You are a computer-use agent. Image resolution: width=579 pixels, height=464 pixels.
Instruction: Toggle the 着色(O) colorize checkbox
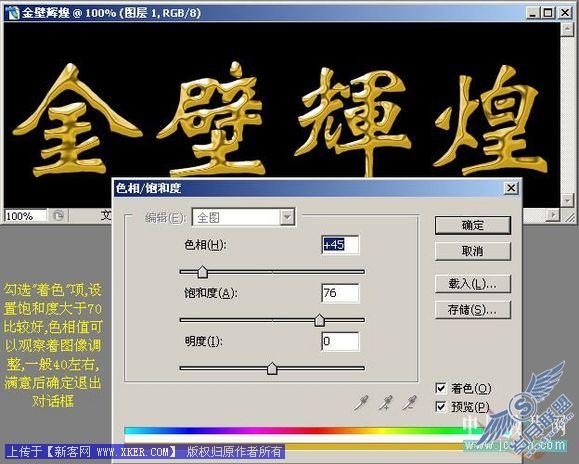(x=441, y=388)
